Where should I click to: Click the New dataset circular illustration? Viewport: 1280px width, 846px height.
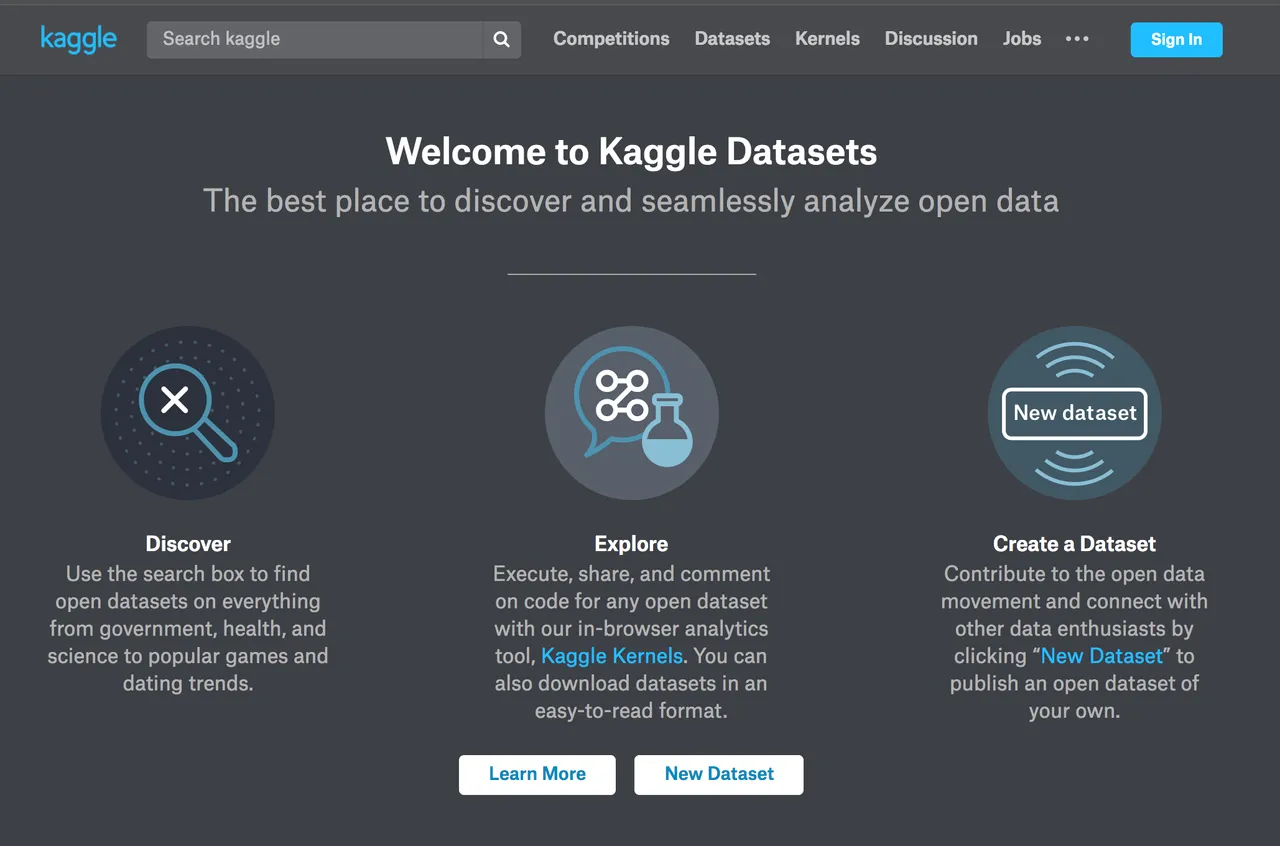1075,413
